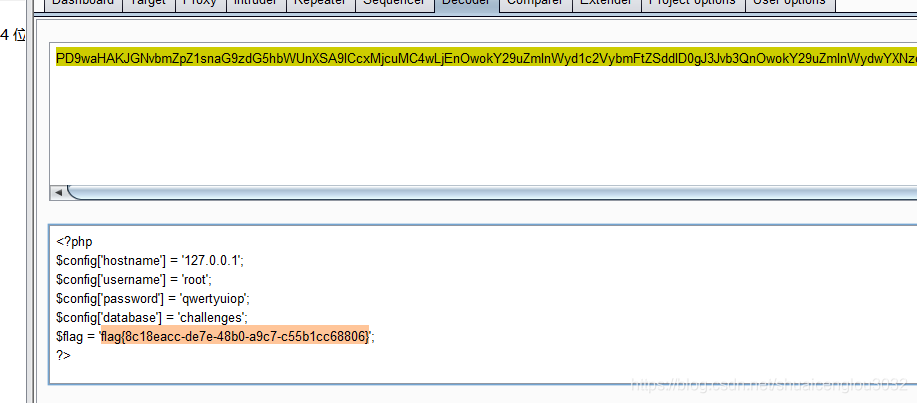Click the $config['username'] = 'root' line
This screenshot has height=403, width=917.
(134, 280)
